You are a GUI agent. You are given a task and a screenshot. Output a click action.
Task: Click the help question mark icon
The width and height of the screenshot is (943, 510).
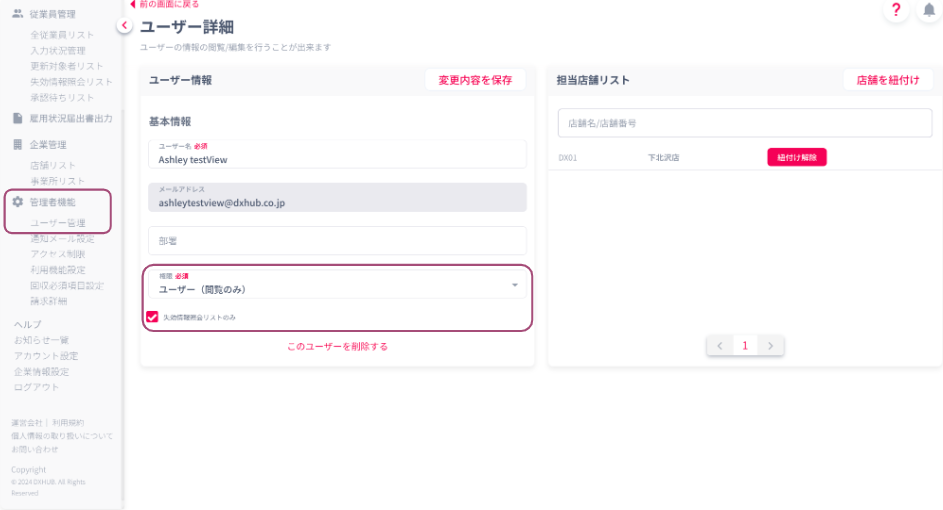click(x=895, y=10)
